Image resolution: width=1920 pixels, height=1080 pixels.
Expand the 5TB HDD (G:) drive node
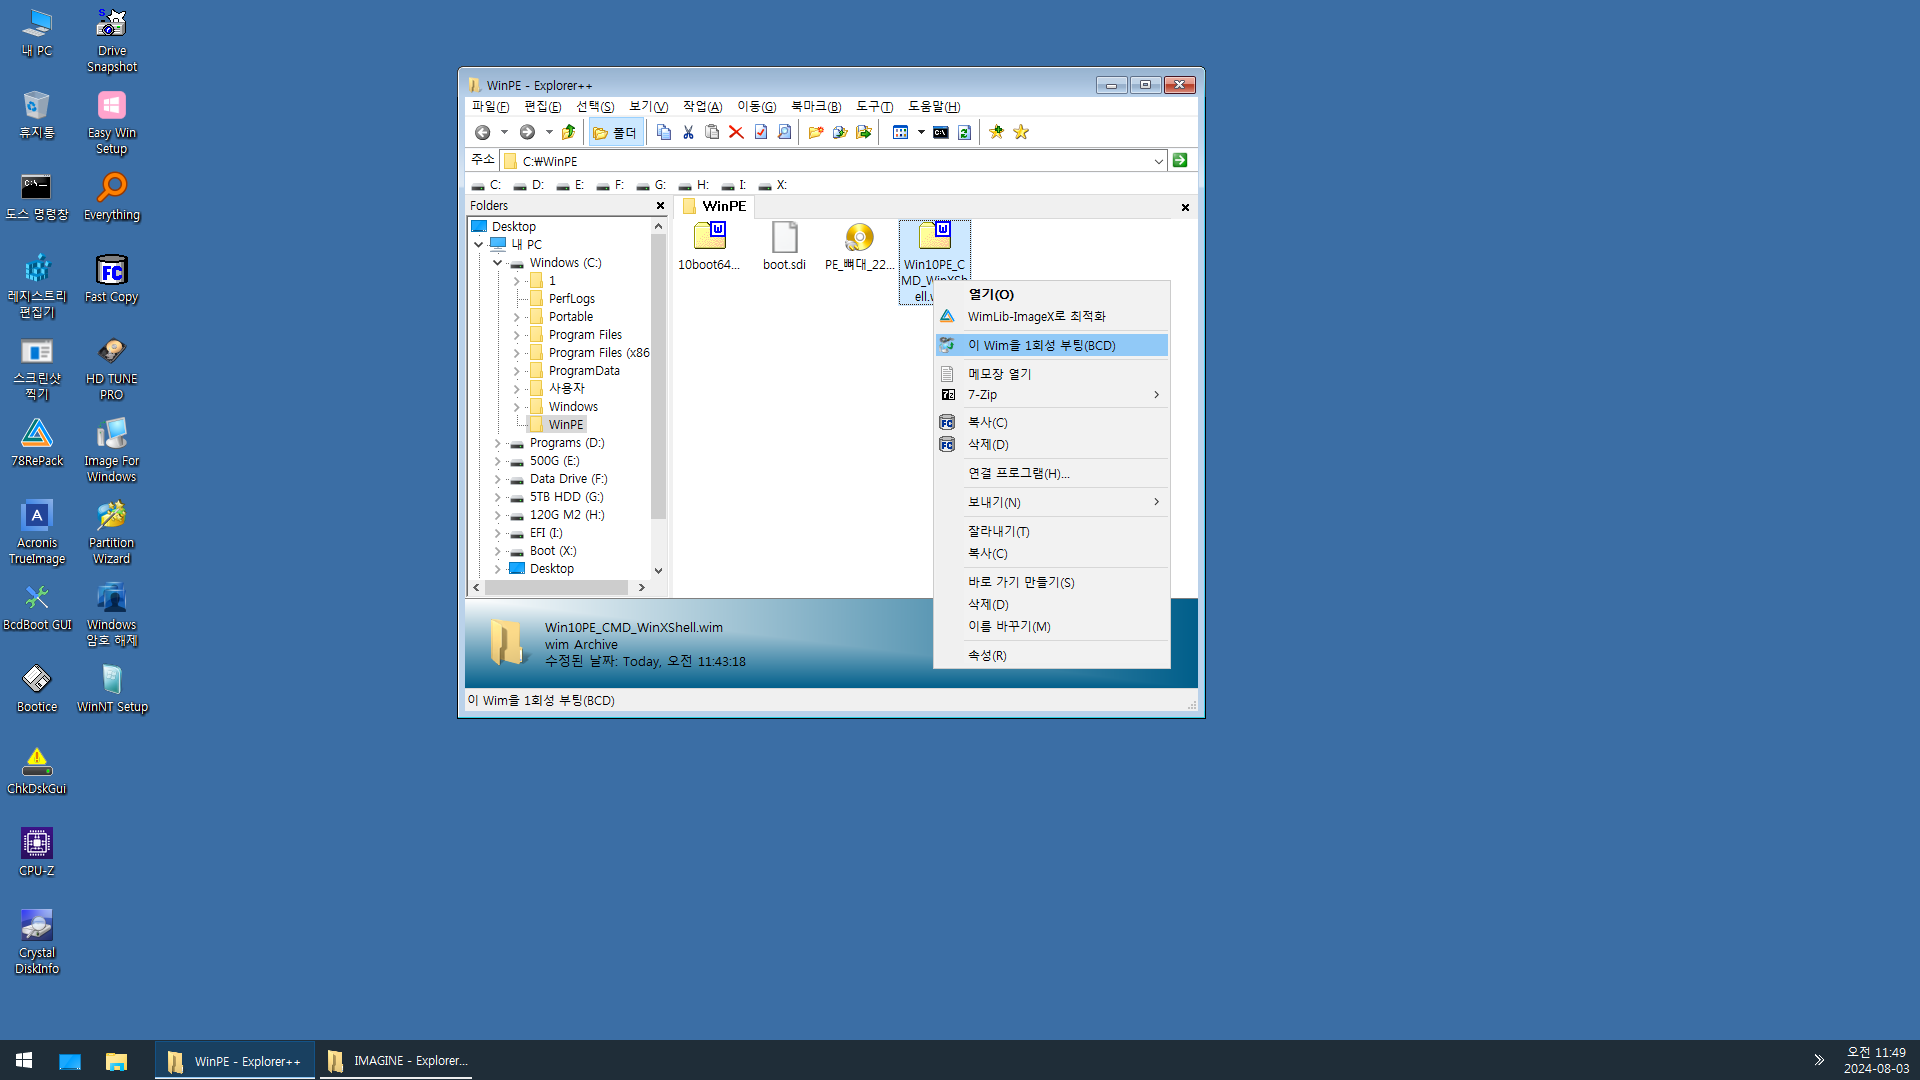[x=497, y=497]
